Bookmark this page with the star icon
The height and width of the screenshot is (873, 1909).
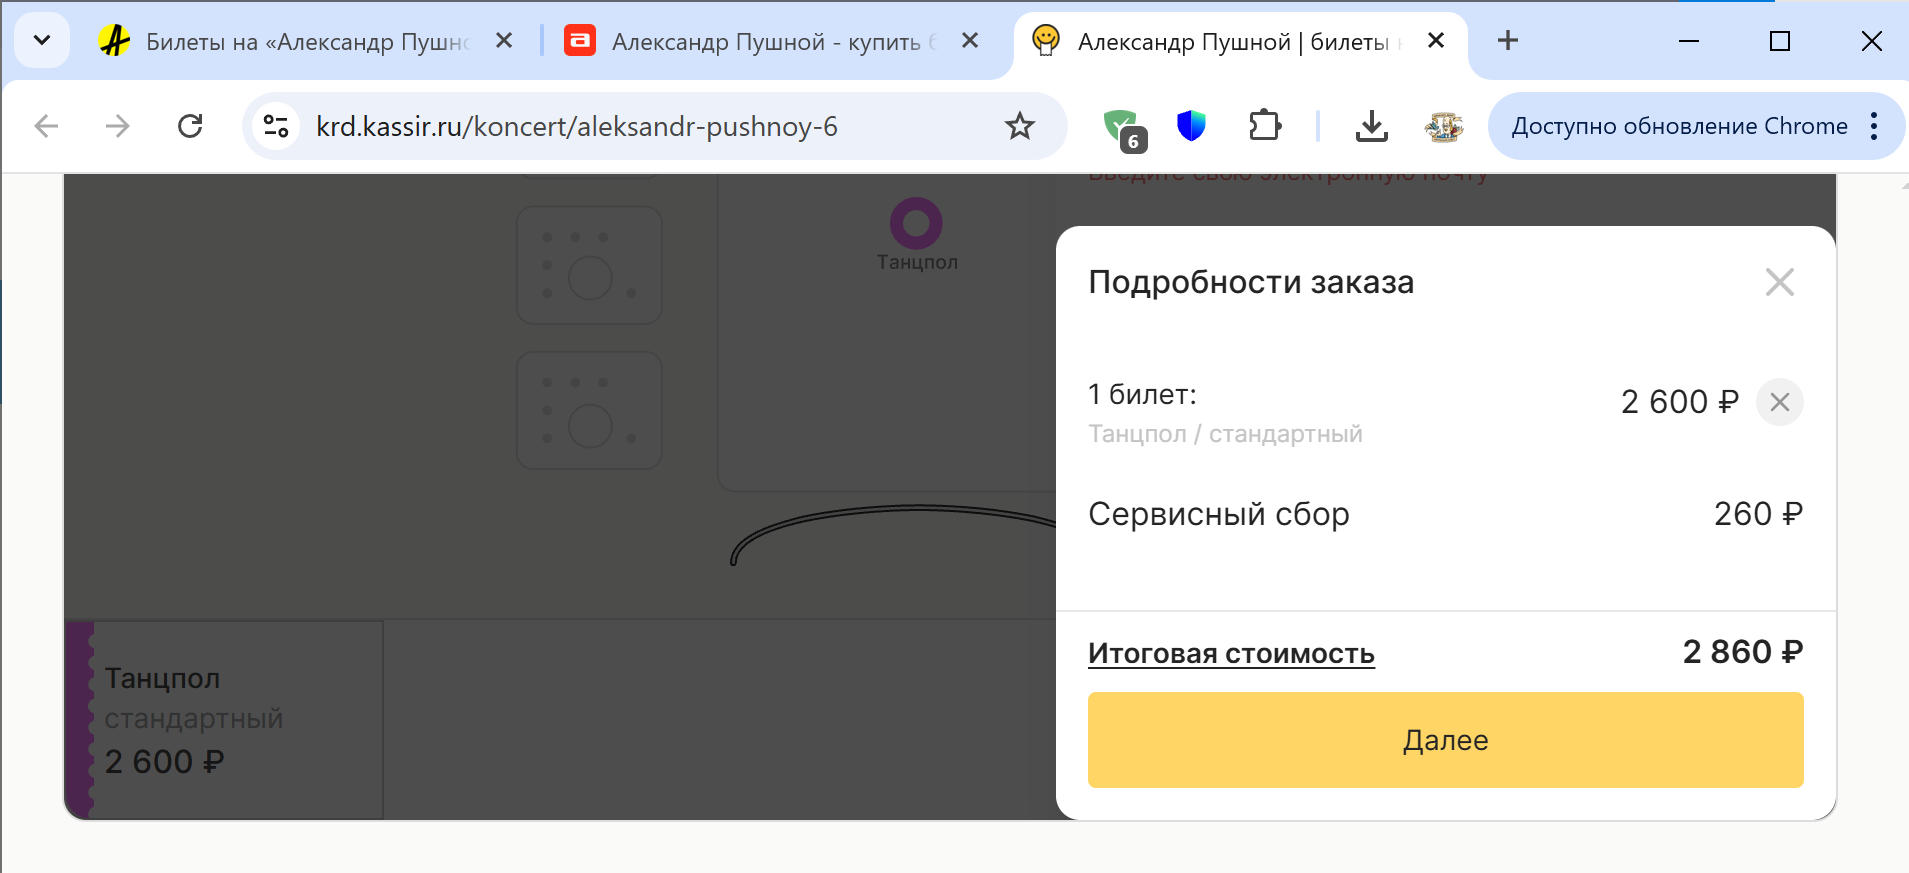coord(1019,126)
